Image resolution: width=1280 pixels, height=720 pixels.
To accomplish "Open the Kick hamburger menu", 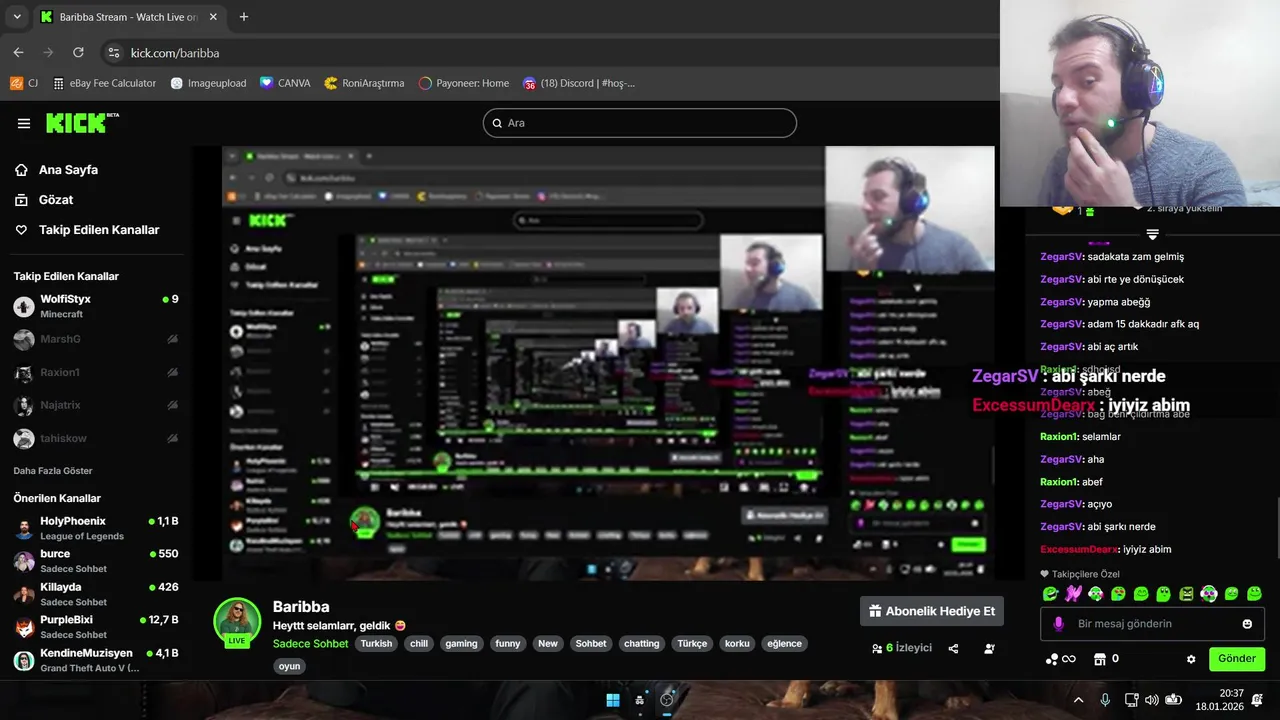I will pos(24,123).
